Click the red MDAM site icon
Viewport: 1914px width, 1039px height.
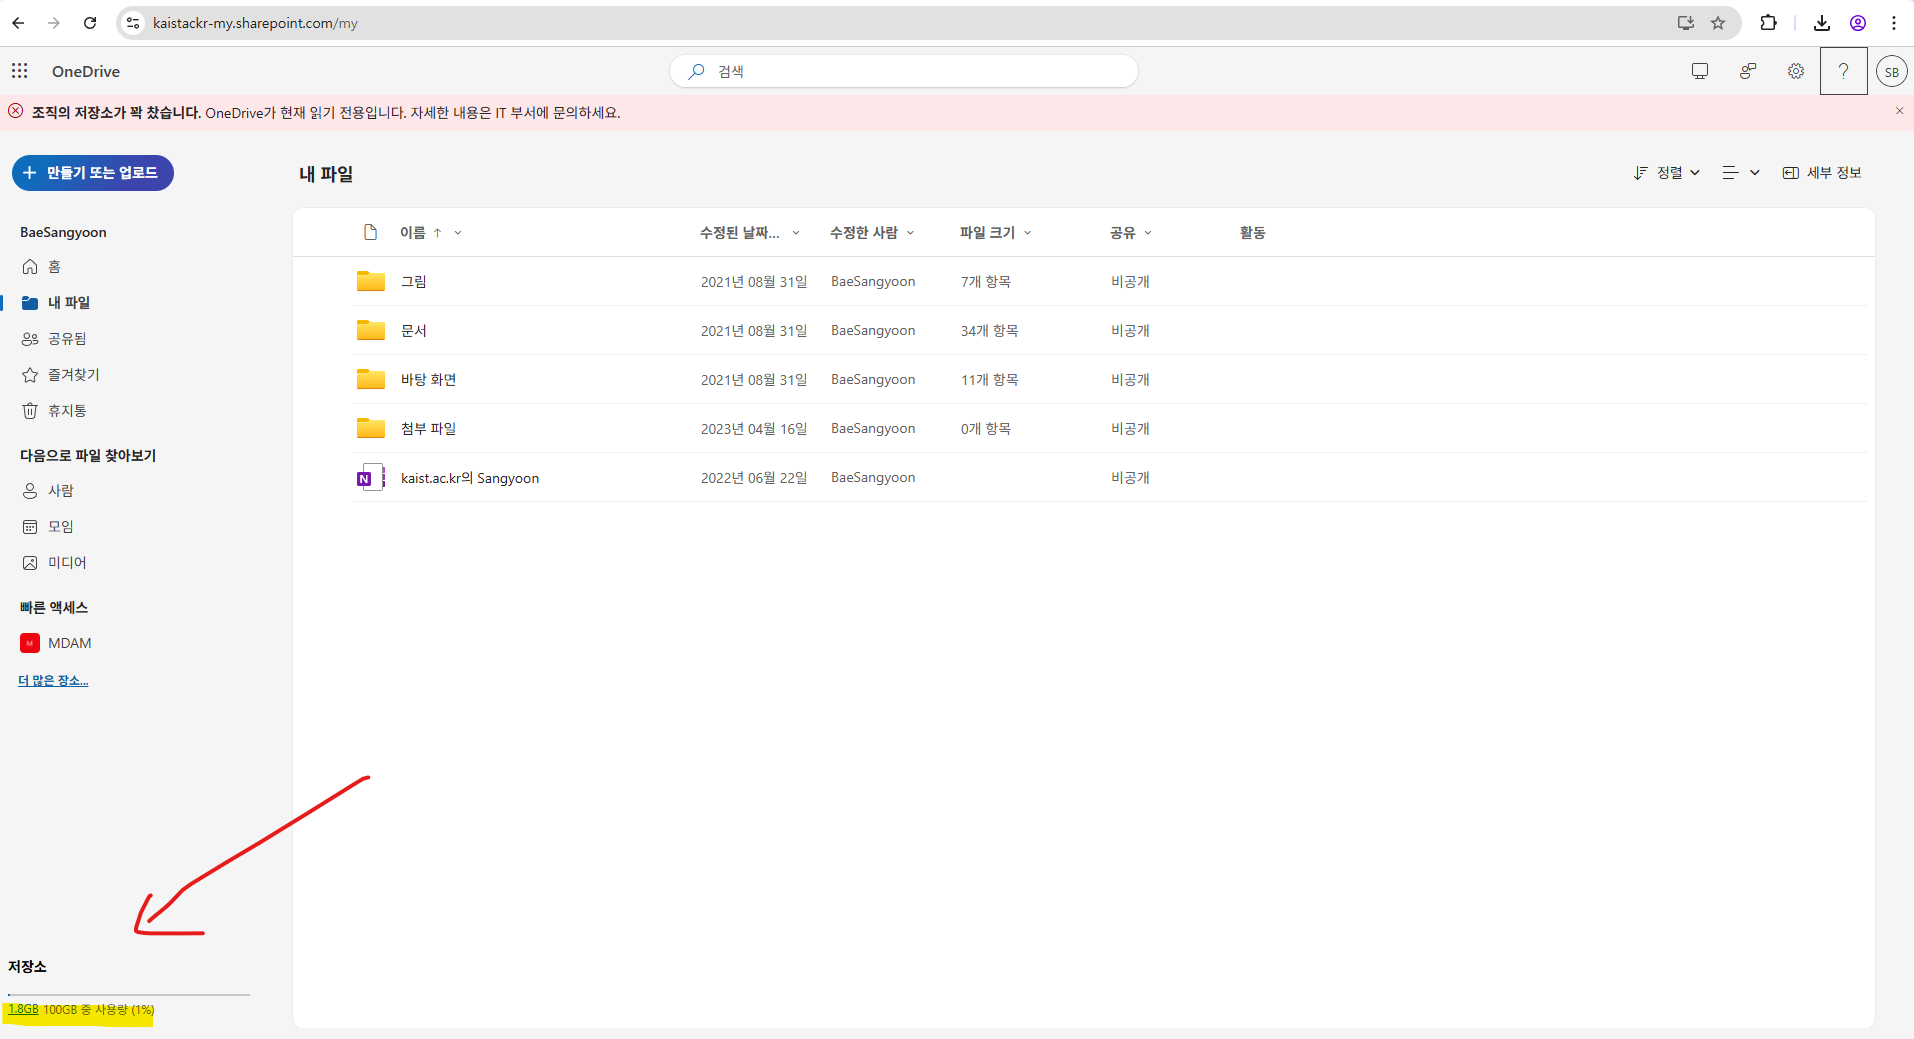pyautogui.click(x=30, y=643)
